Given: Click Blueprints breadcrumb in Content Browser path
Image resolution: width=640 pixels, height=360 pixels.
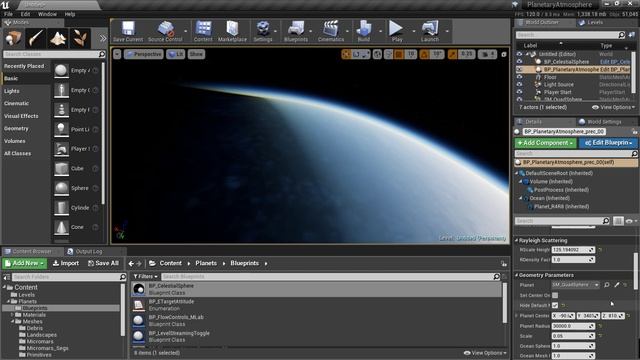Looking at the screenshot, I should click(x=244, y=263).
